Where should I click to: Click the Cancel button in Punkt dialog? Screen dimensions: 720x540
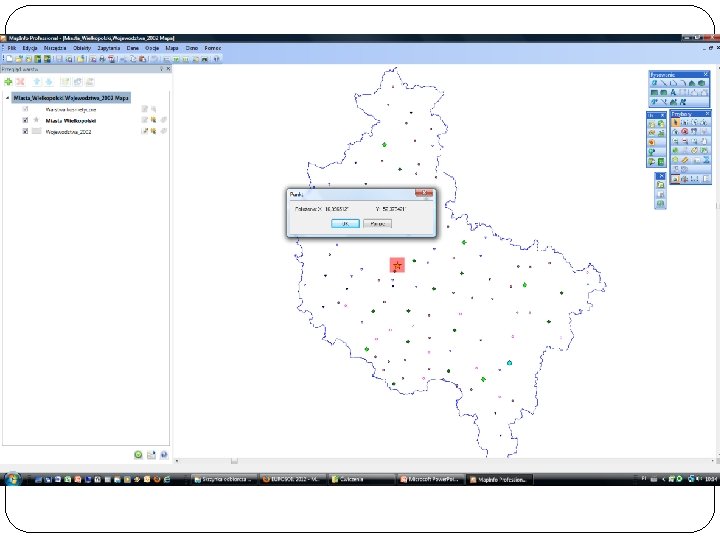(377, 224)
